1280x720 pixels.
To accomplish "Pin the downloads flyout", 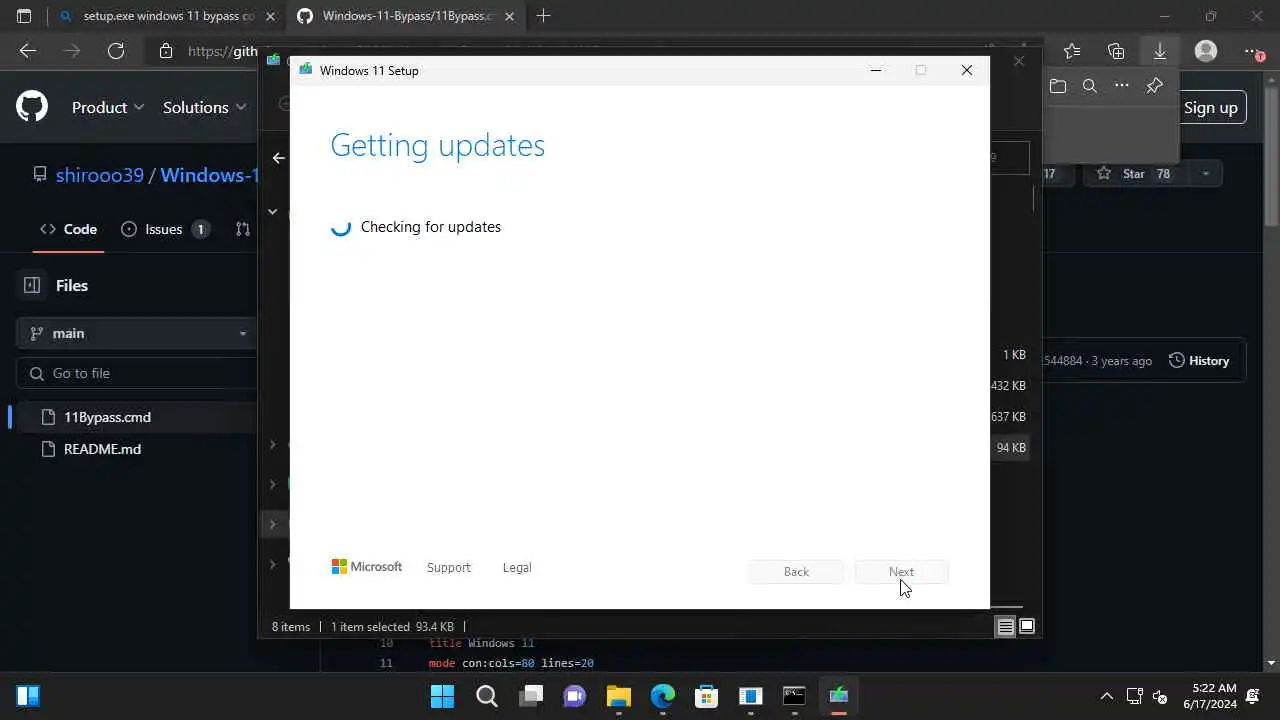I will (x=1154, y=86).
